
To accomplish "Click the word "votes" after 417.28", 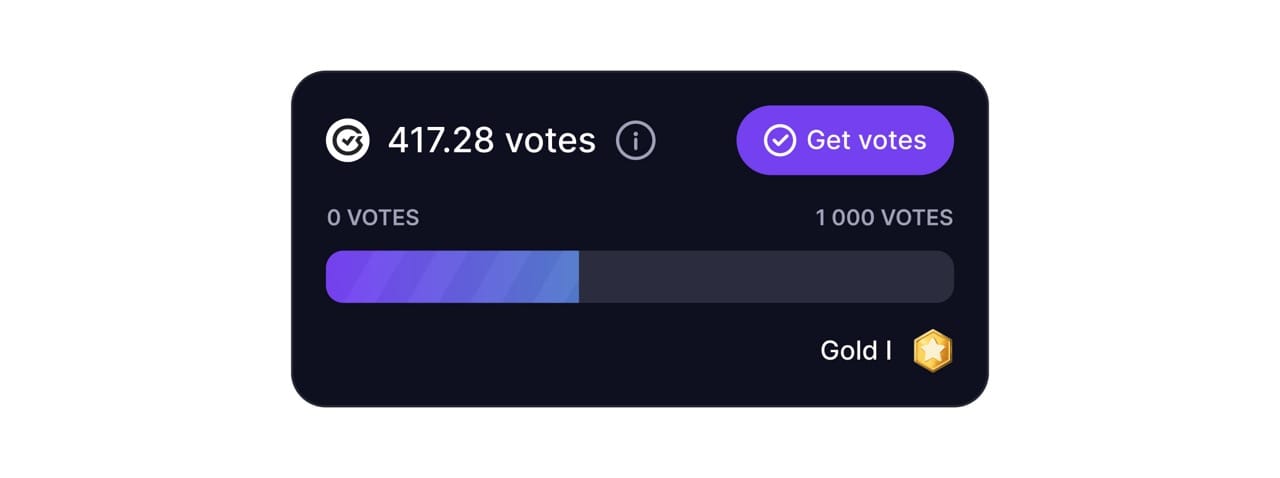I will tap(550, 141).
